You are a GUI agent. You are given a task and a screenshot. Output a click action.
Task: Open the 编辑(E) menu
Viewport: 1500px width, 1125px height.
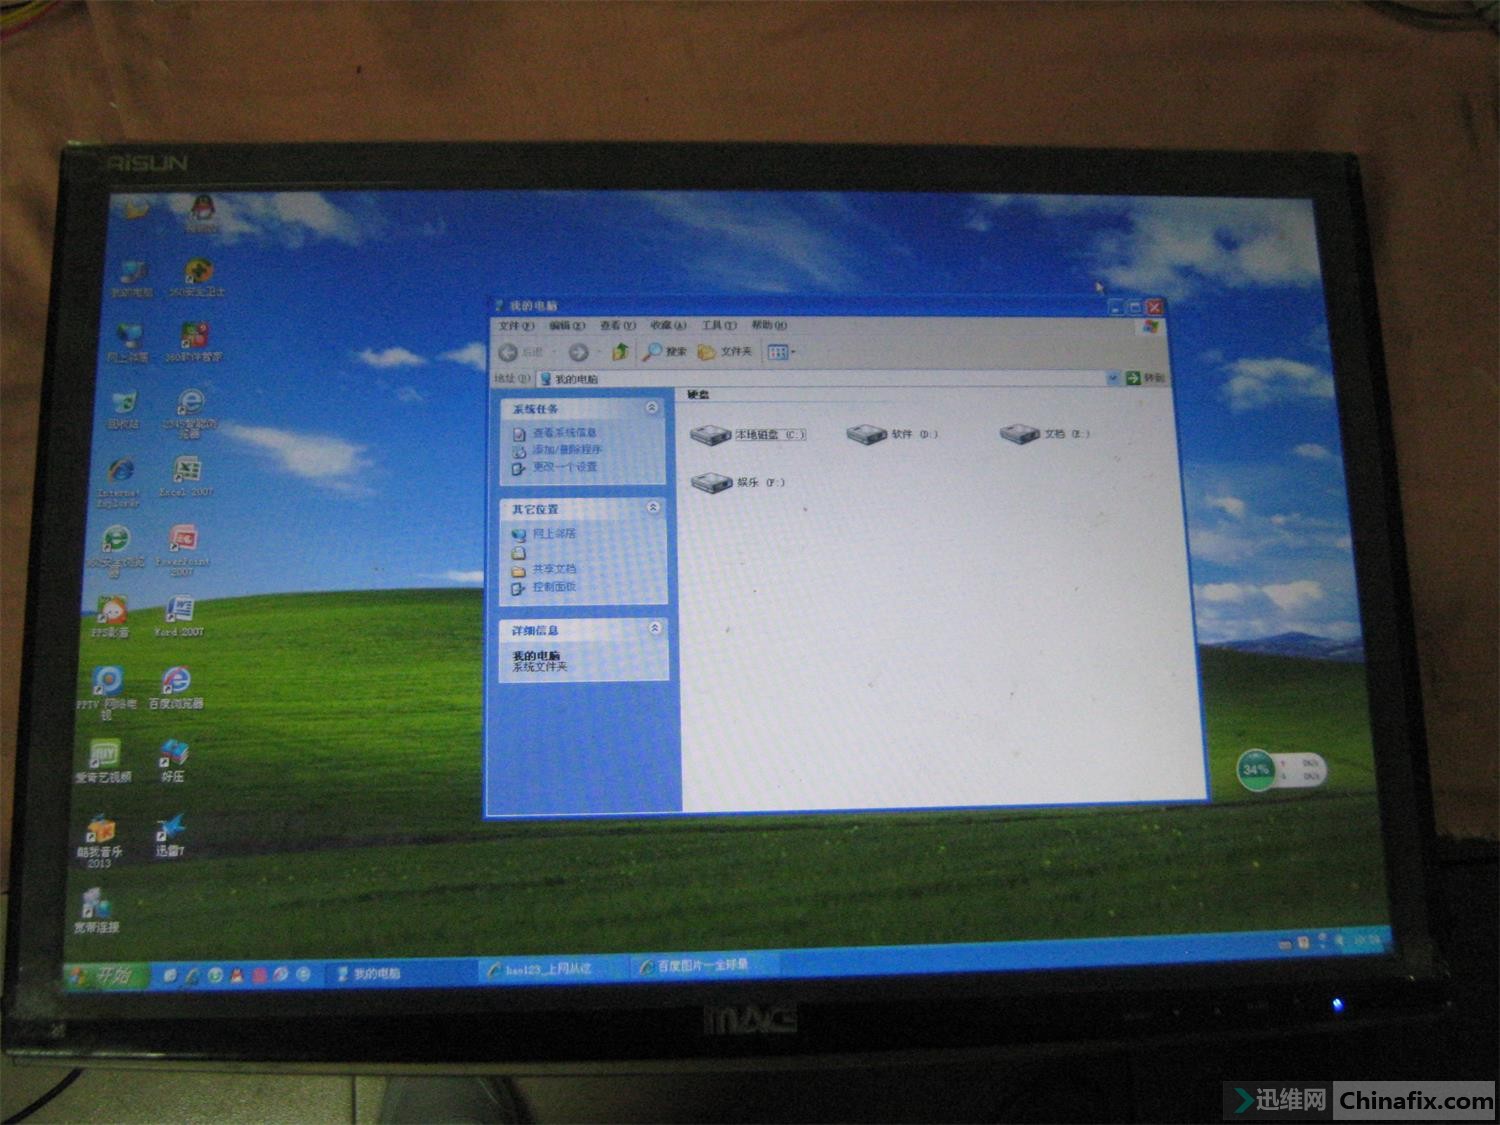pos(566,326)
